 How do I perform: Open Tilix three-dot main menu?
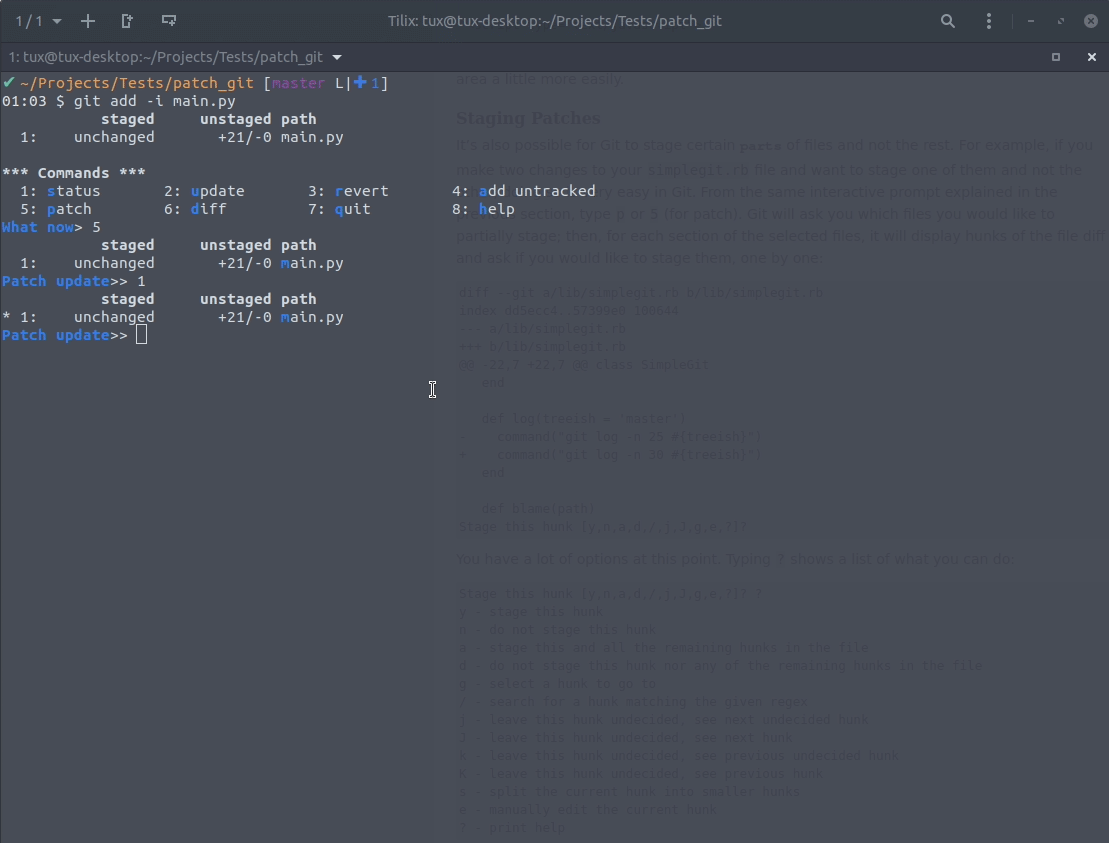pyautogui.click(x=989, y=21)
